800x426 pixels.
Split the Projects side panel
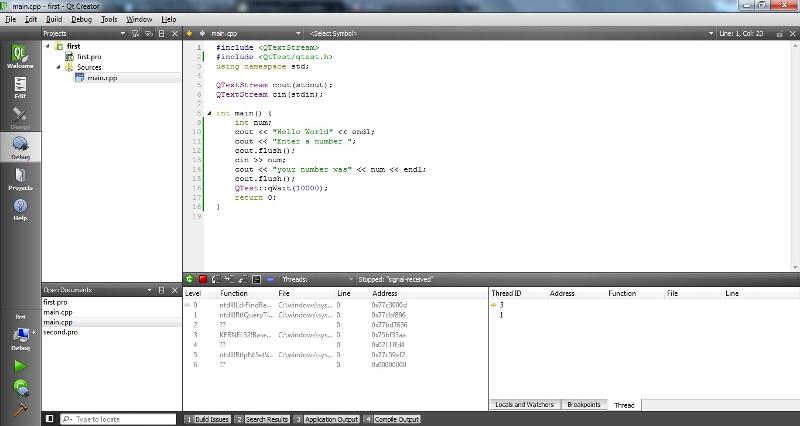(162, 33)
